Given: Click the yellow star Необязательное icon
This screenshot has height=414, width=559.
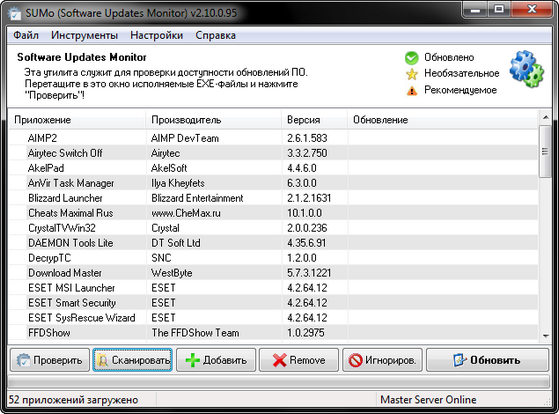Looking at the screenshot, I should [411, 74].
